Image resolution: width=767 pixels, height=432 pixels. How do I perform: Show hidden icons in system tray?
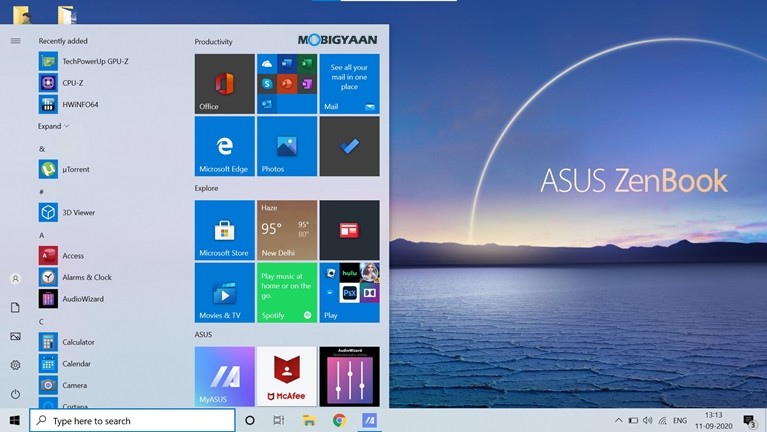(618, 420)
